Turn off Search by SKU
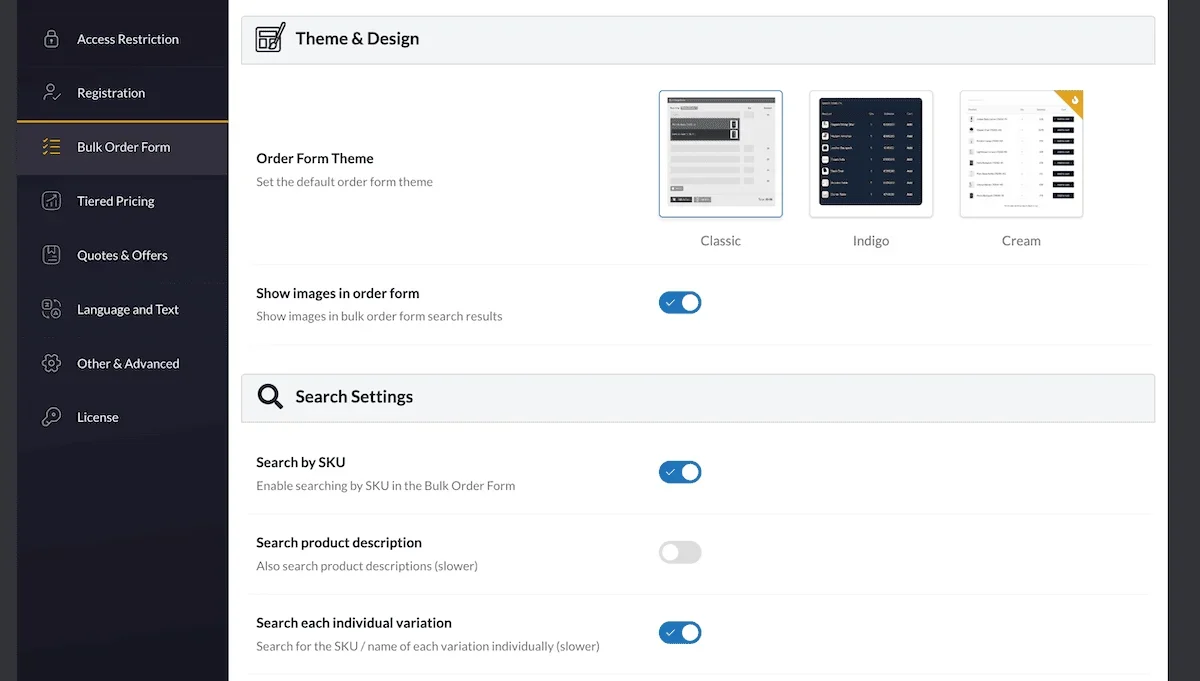Screen dimensions: 1200x681 680,471
